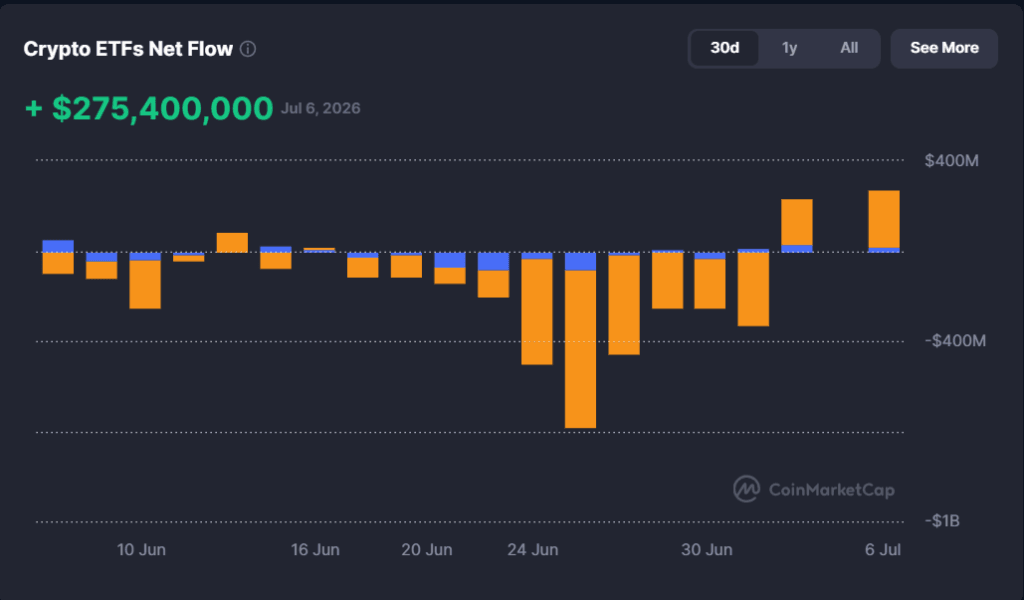
Task: Click the 6 Jul x-axis date label
Action: (883, 550)
